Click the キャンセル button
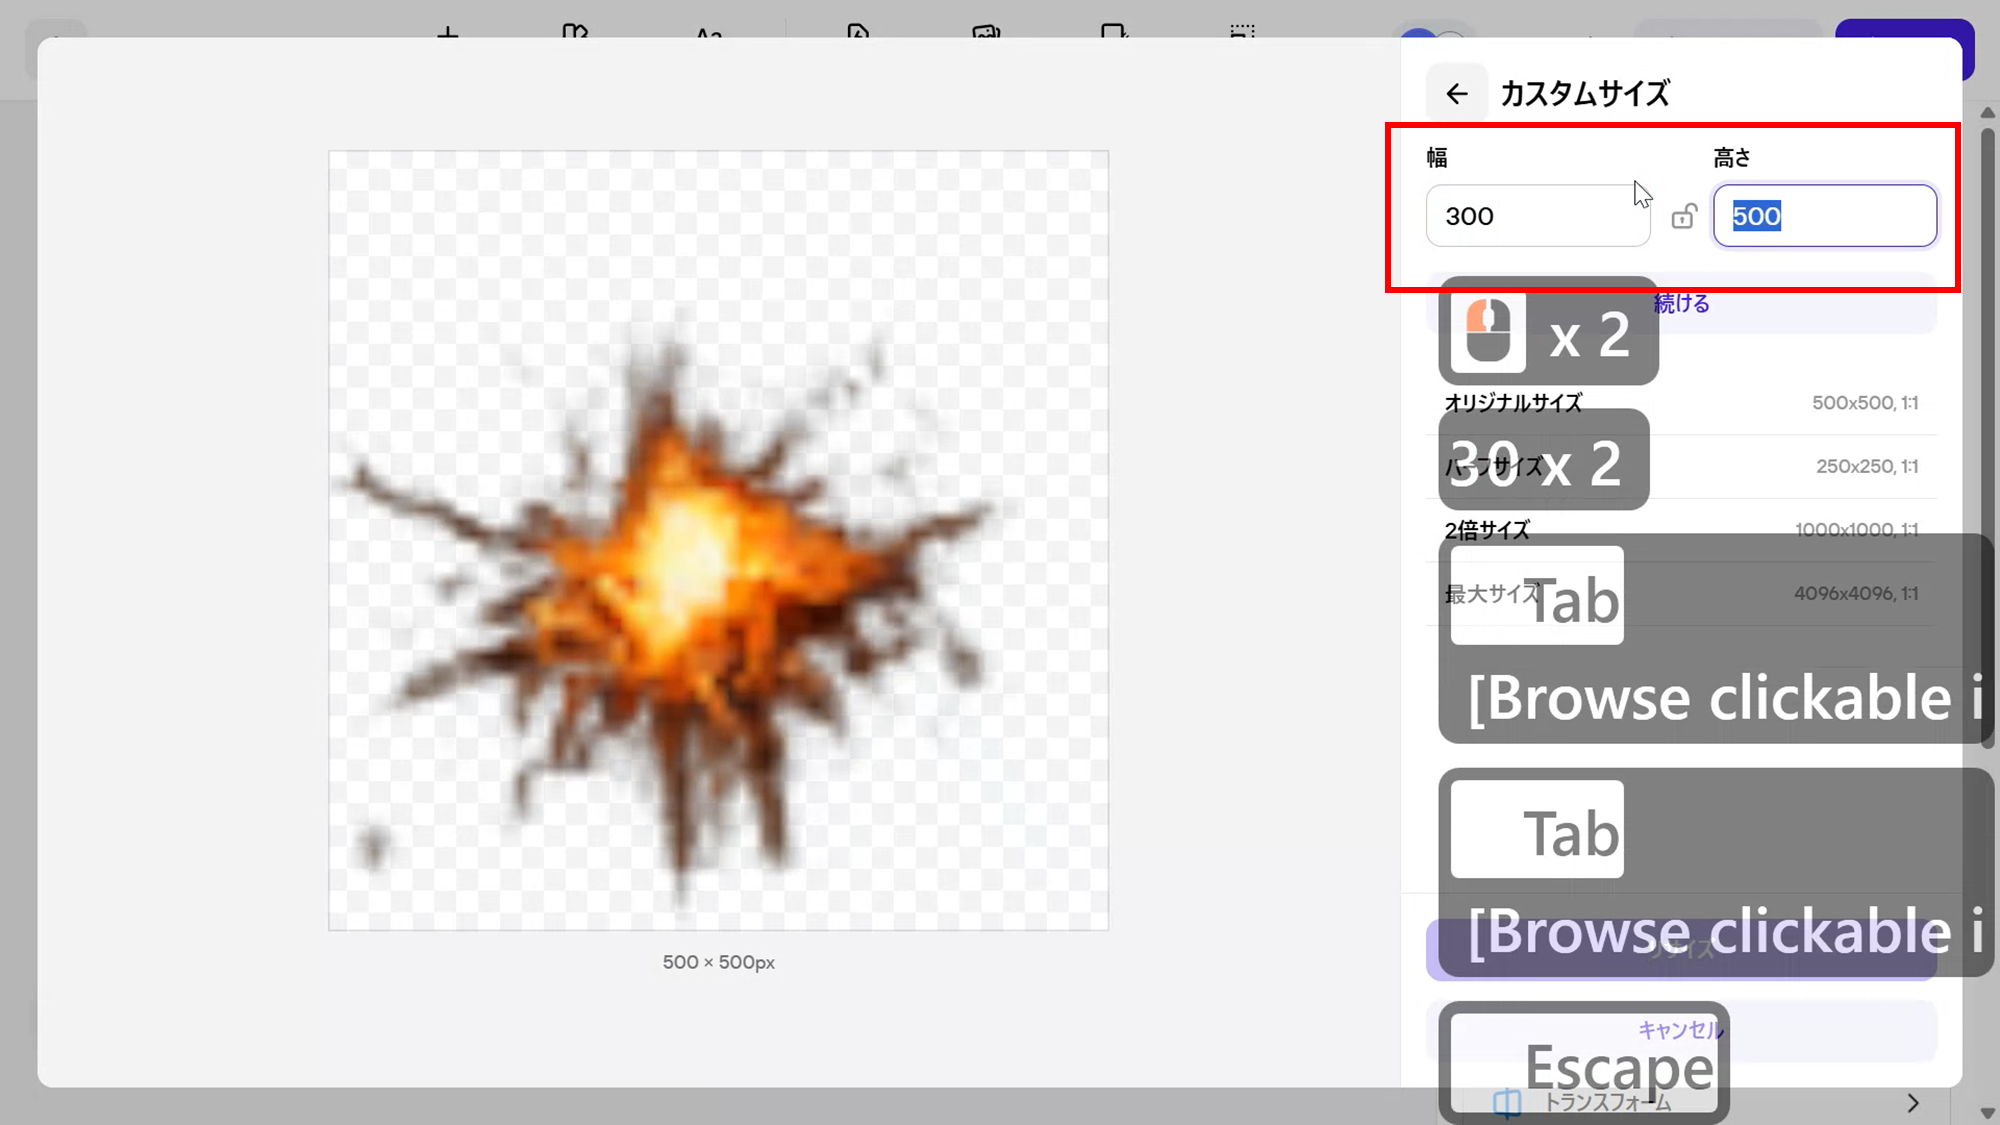This screenshot has width=2000, height=1125. coord(1681,1030)
